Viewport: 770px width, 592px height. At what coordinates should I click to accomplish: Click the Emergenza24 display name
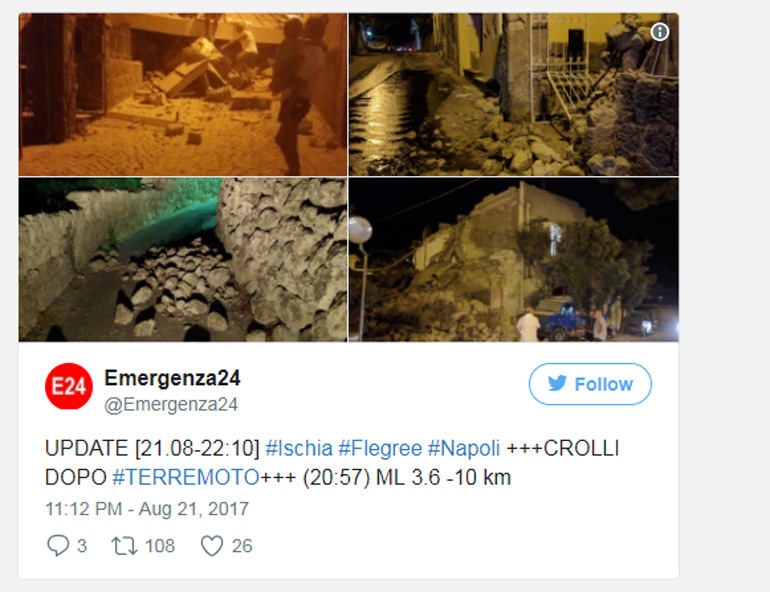click(172, 378)
